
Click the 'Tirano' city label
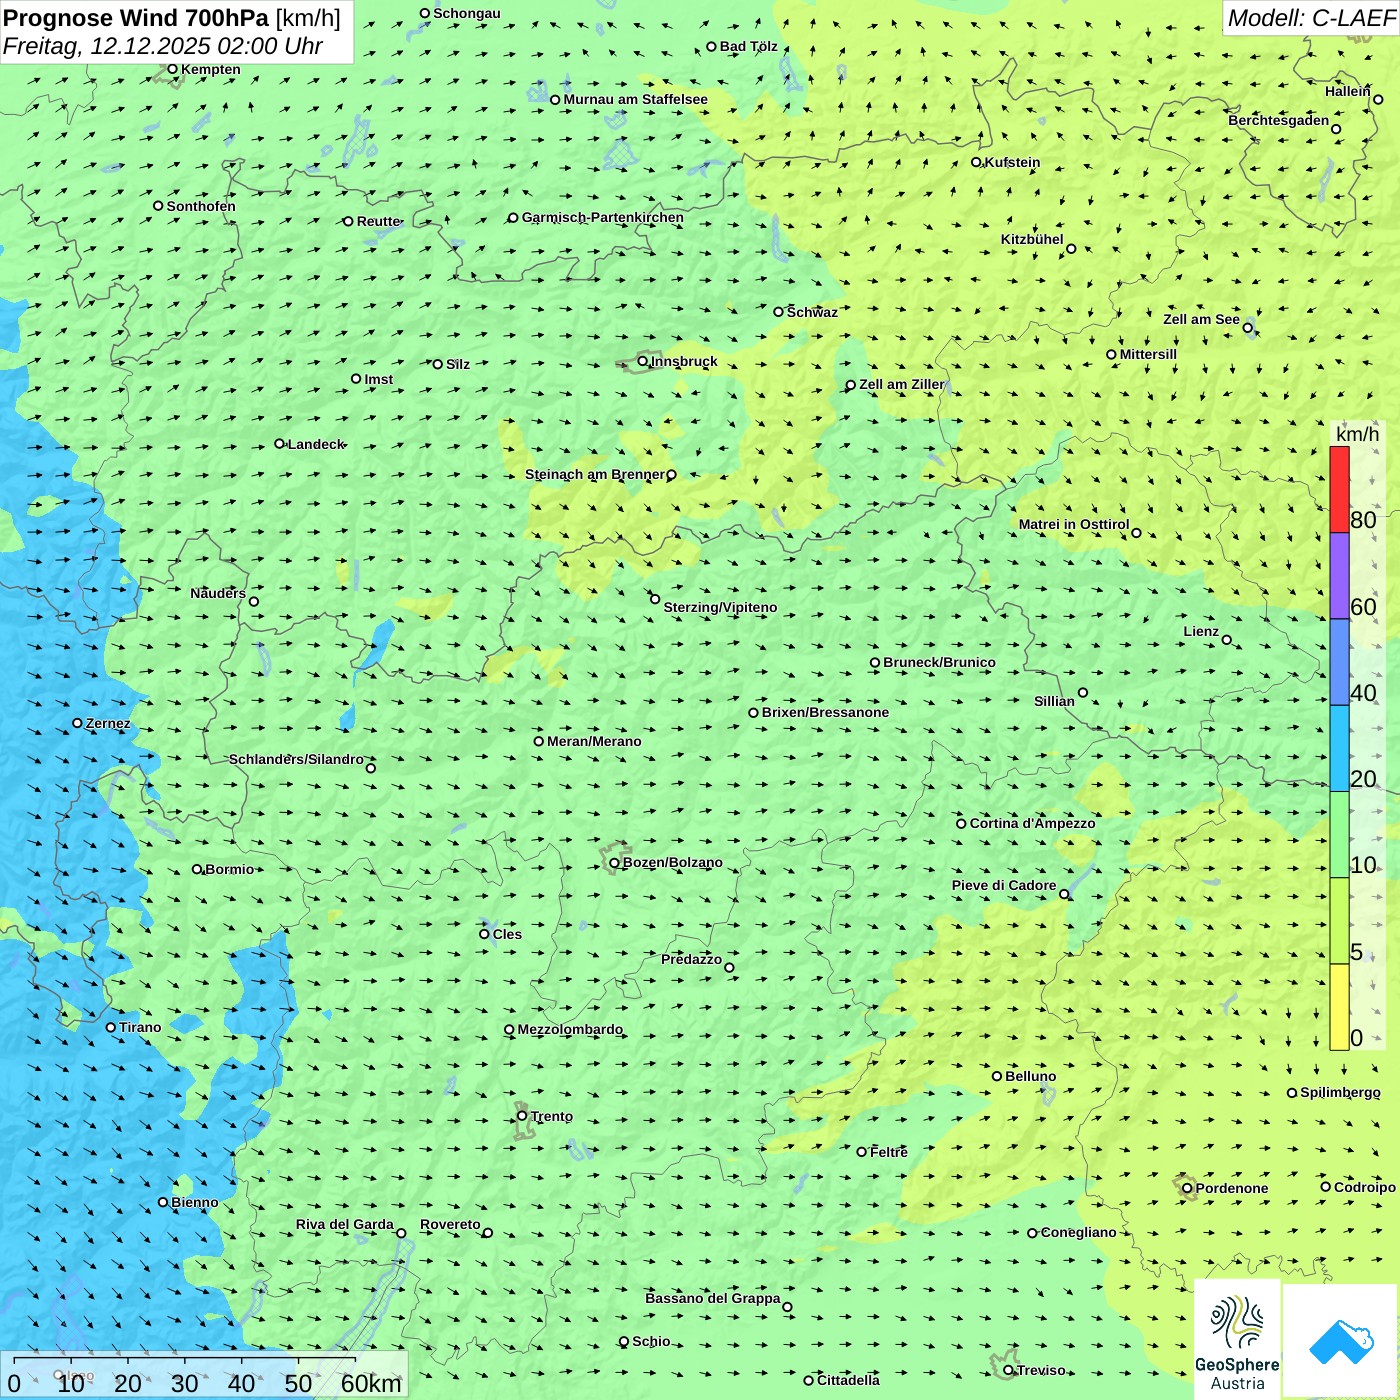(x=140, y=1027)
